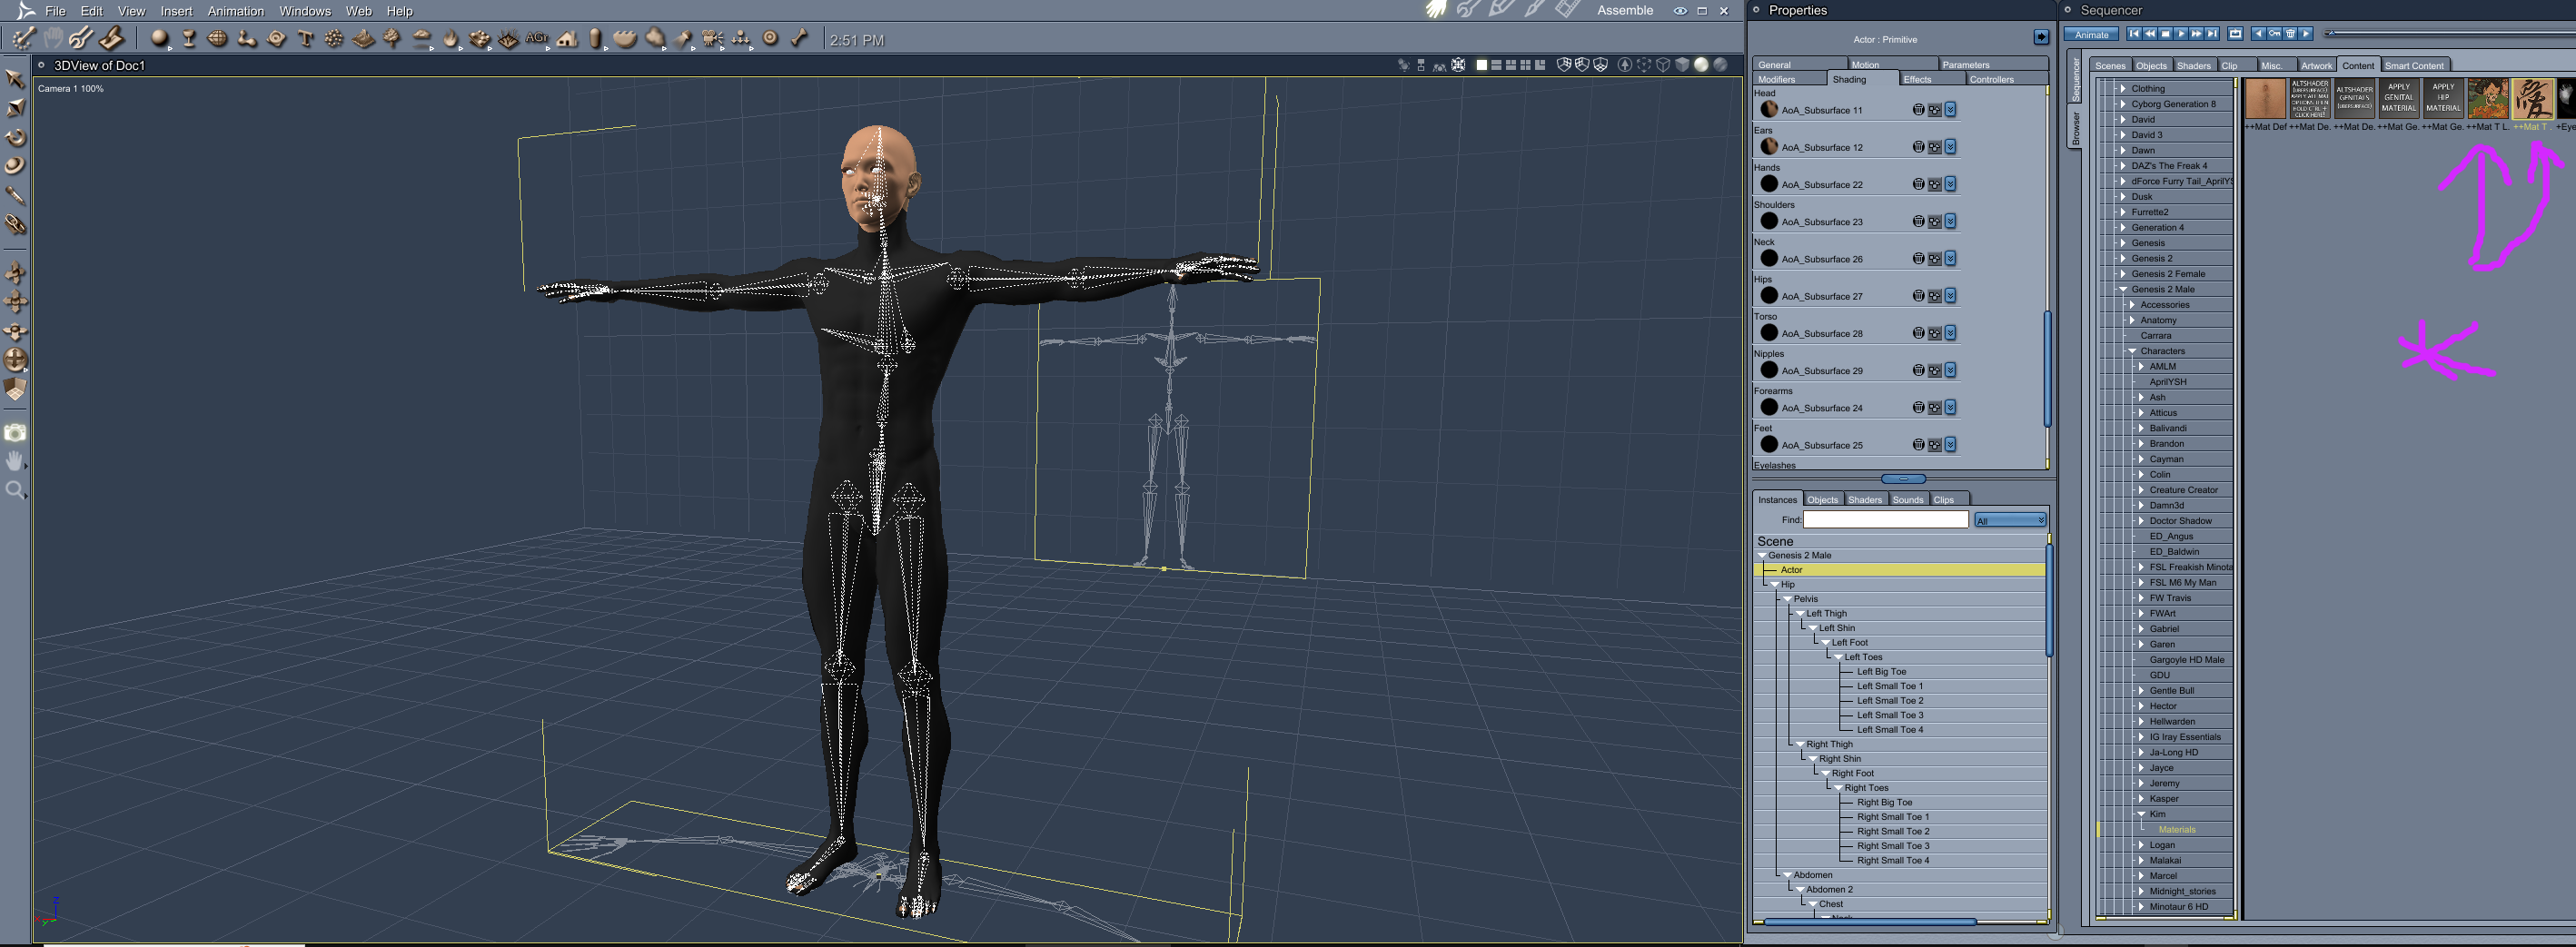Open the Insert menu
Image resolution: width=2576 pixels, height=947 pixels.
tap(176, 11)
